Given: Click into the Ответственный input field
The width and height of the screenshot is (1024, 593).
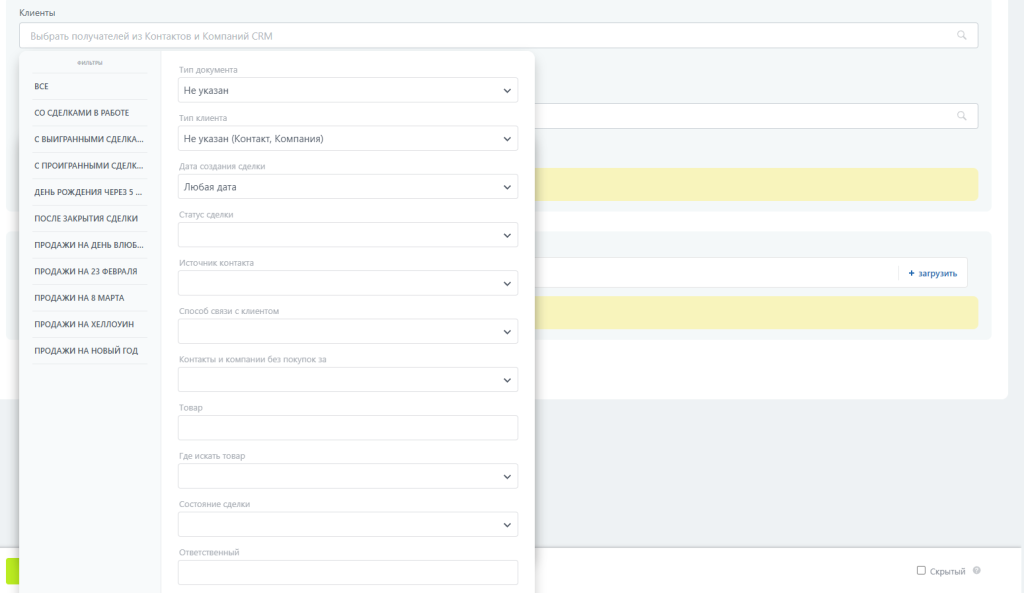Looking at the screenshot, I should tap(347, 572).
